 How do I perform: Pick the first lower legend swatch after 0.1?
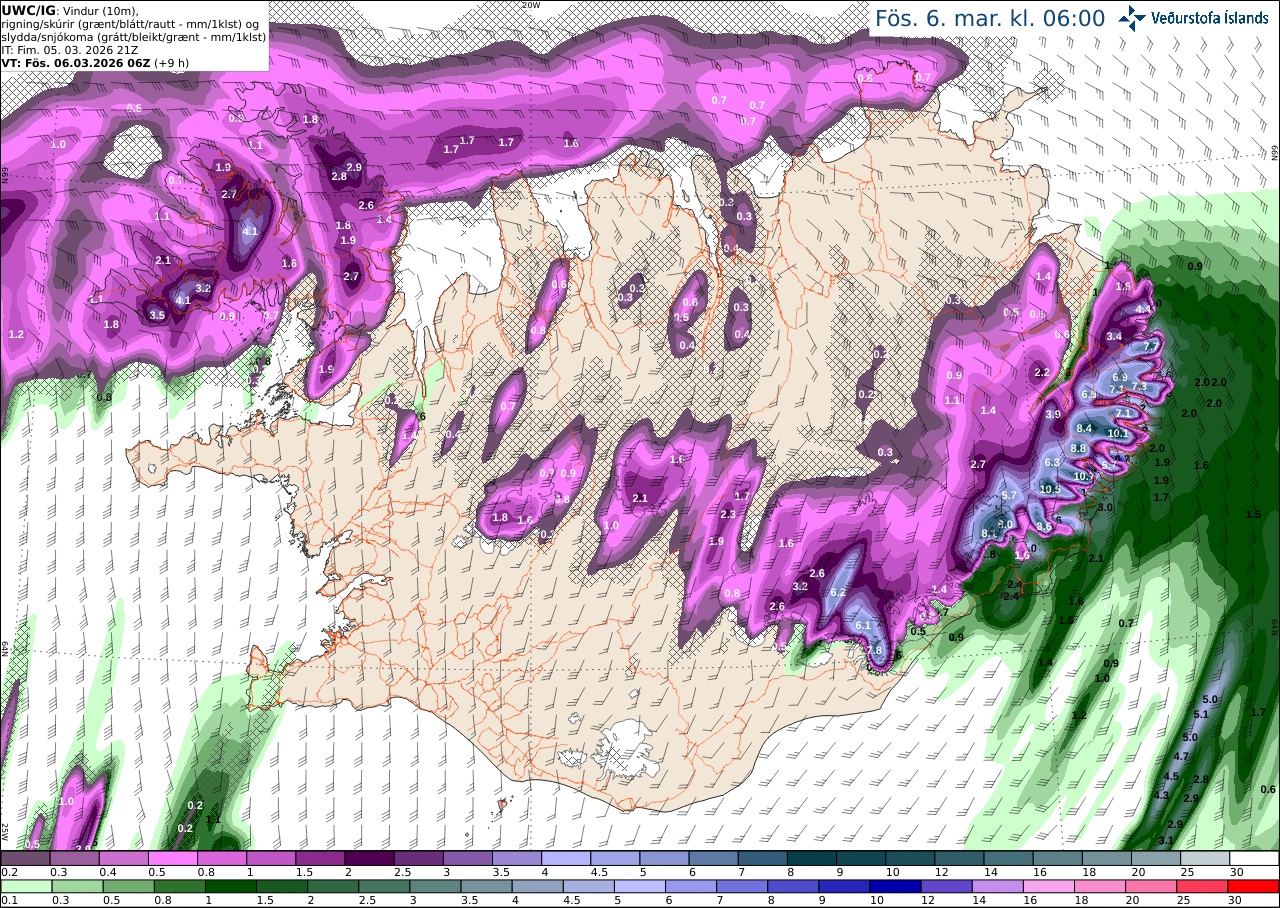point(25,886)
